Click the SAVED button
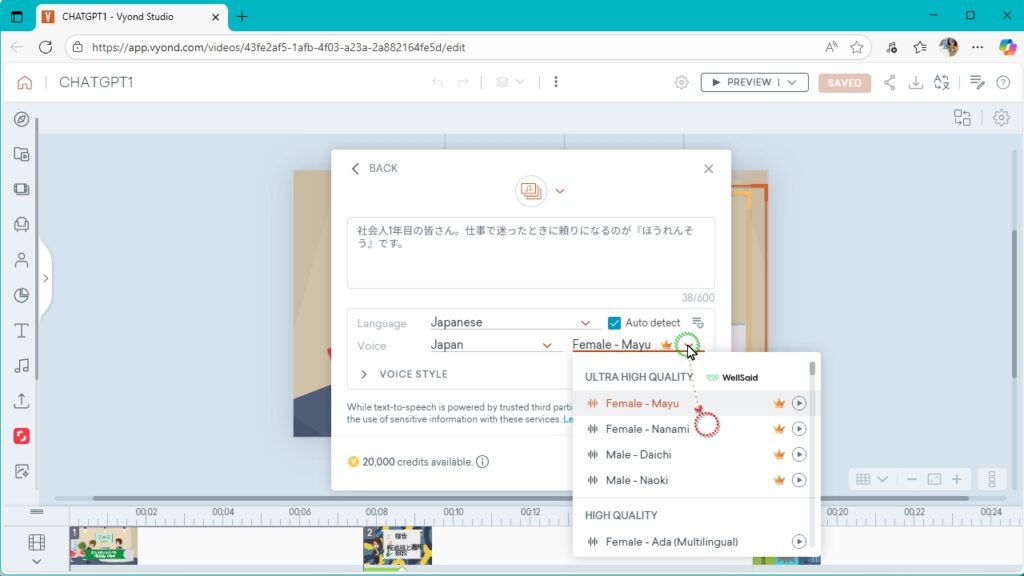This screenshot has height=576, width=1024. click(x=844, y=83)
